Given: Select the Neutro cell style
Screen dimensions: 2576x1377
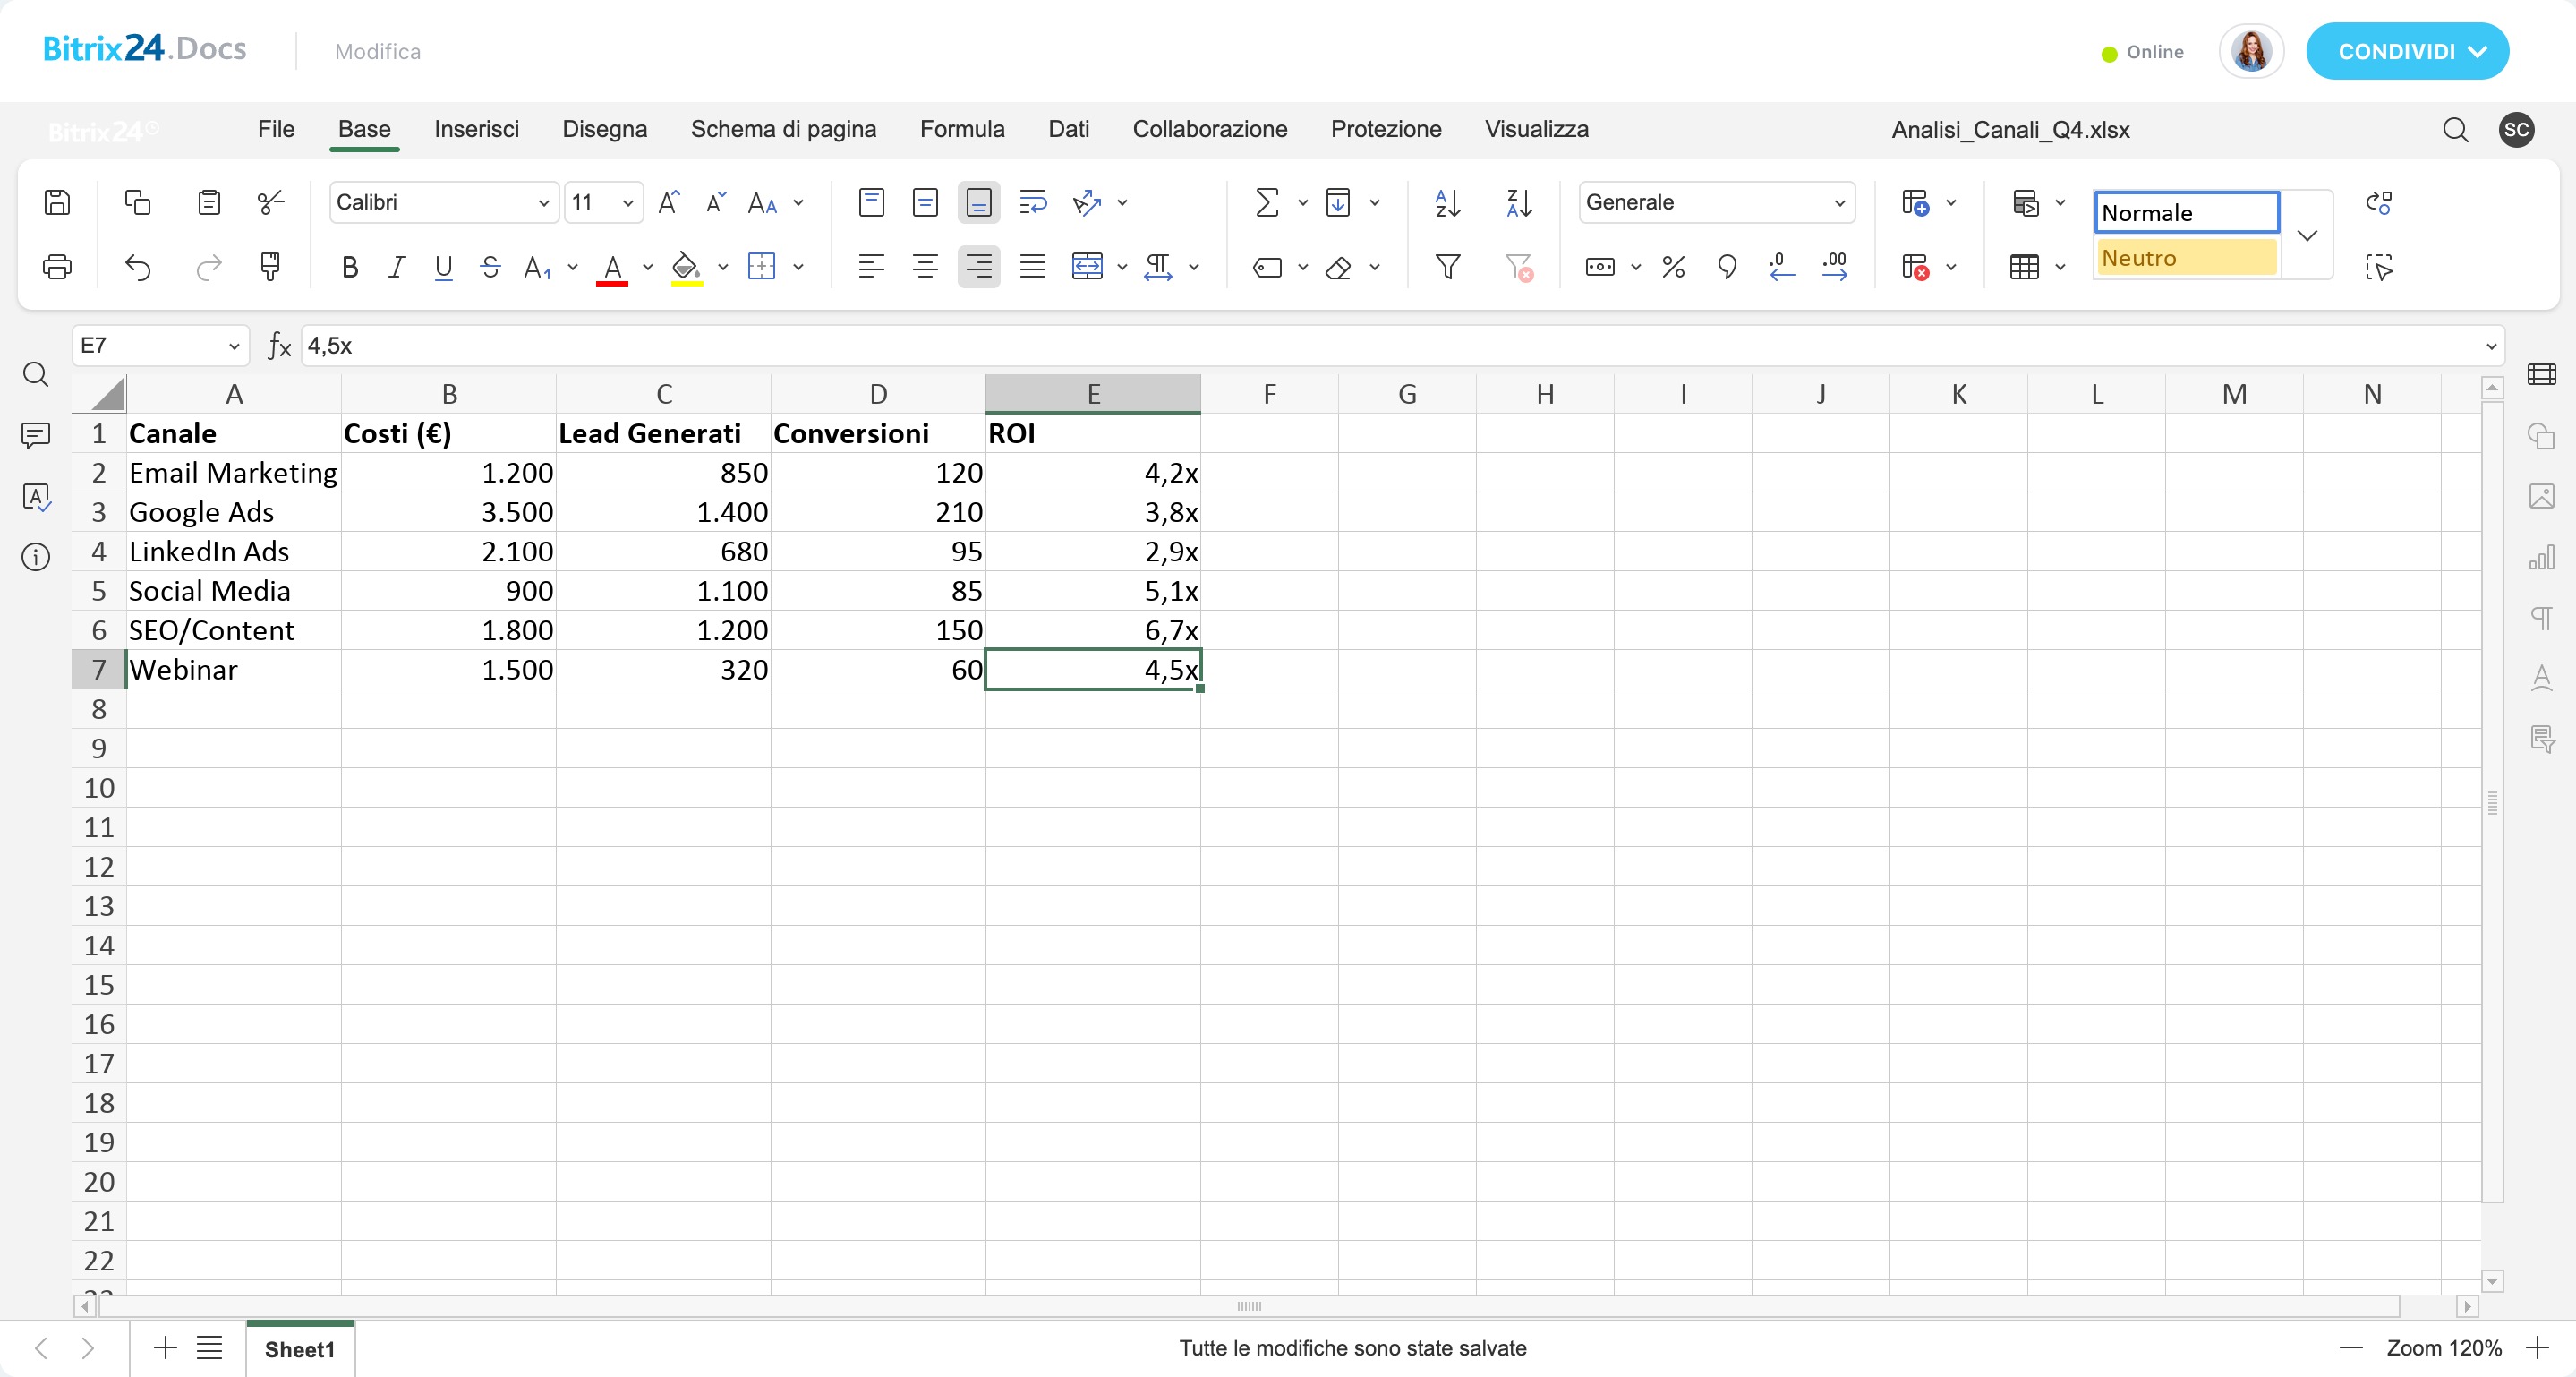Looking at the screenshot, I should tap(2186, 258).
